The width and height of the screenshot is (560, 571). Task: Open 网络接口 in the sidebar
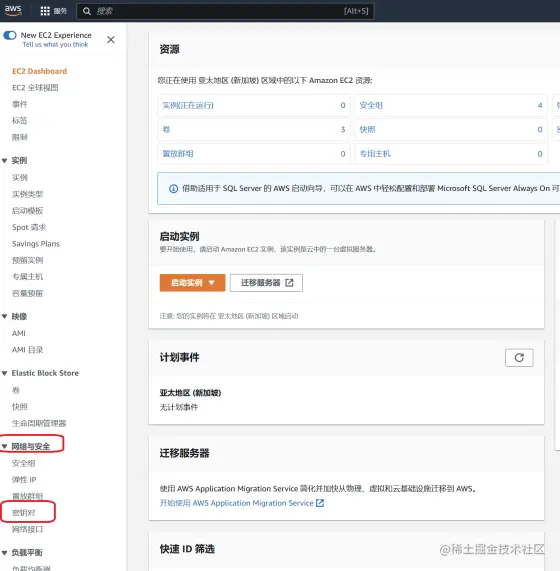(x=27, y=529)
